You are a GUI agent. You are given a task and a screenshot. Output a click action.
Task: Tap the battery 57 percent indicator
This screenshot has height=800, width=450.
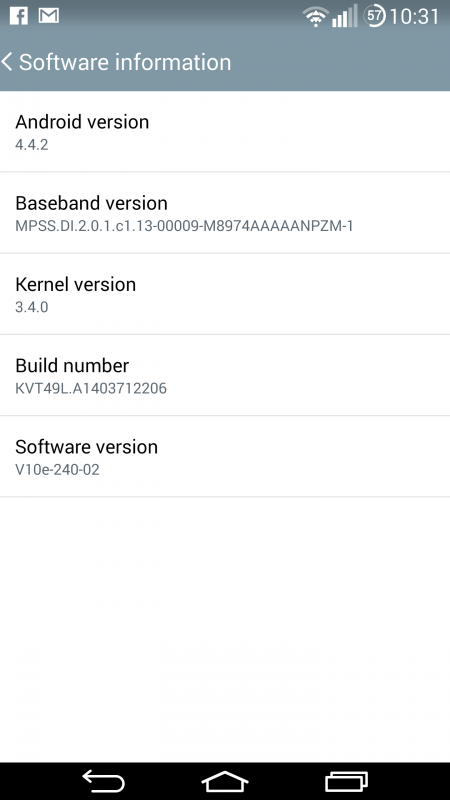tap(374, 16)
